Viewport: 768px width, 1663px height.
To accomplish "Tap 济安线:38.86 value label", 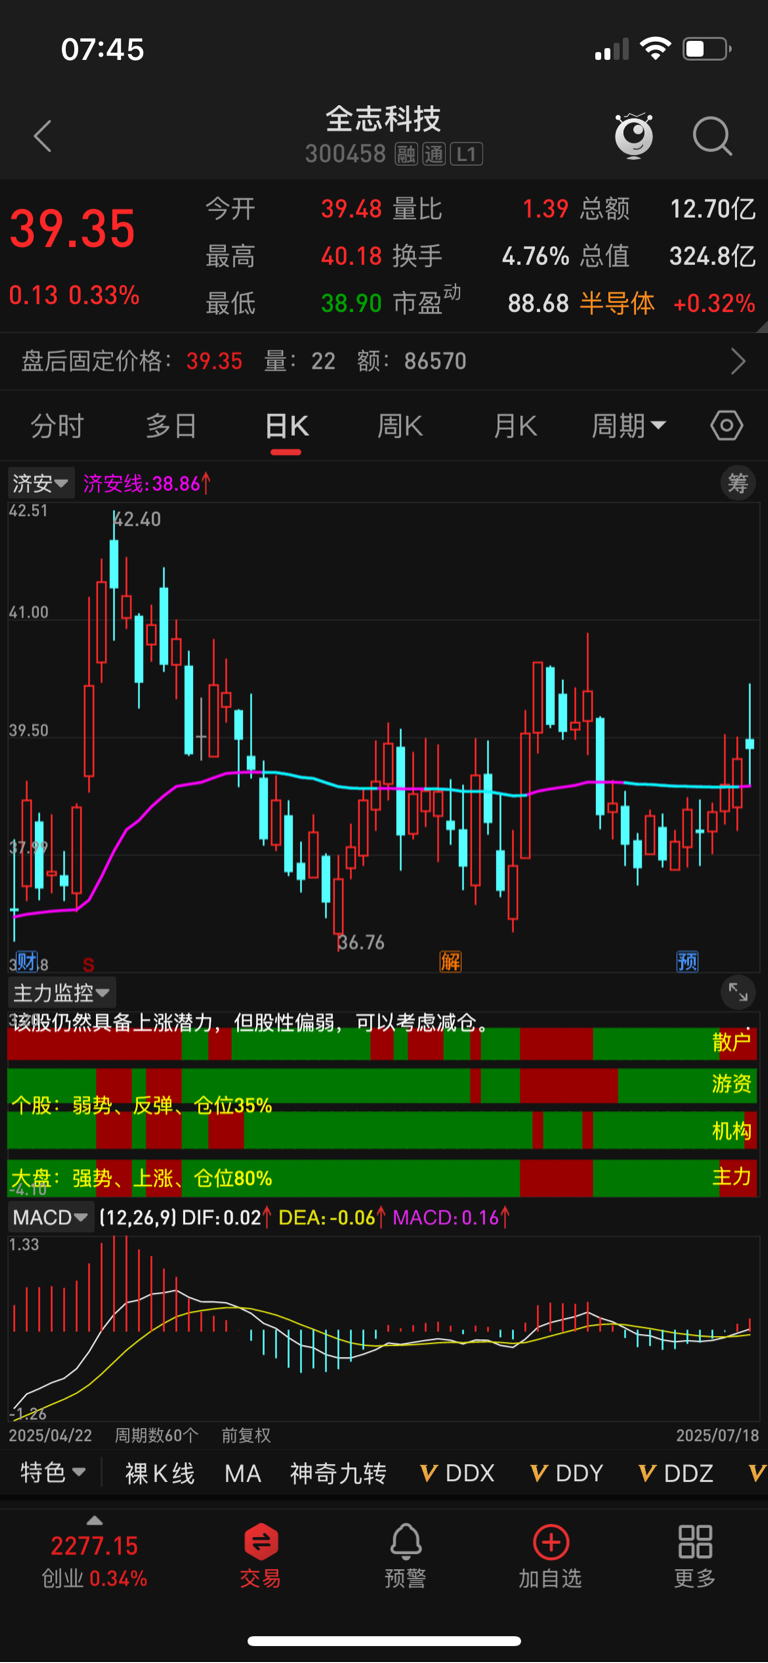I will click(x=147, y=484).
